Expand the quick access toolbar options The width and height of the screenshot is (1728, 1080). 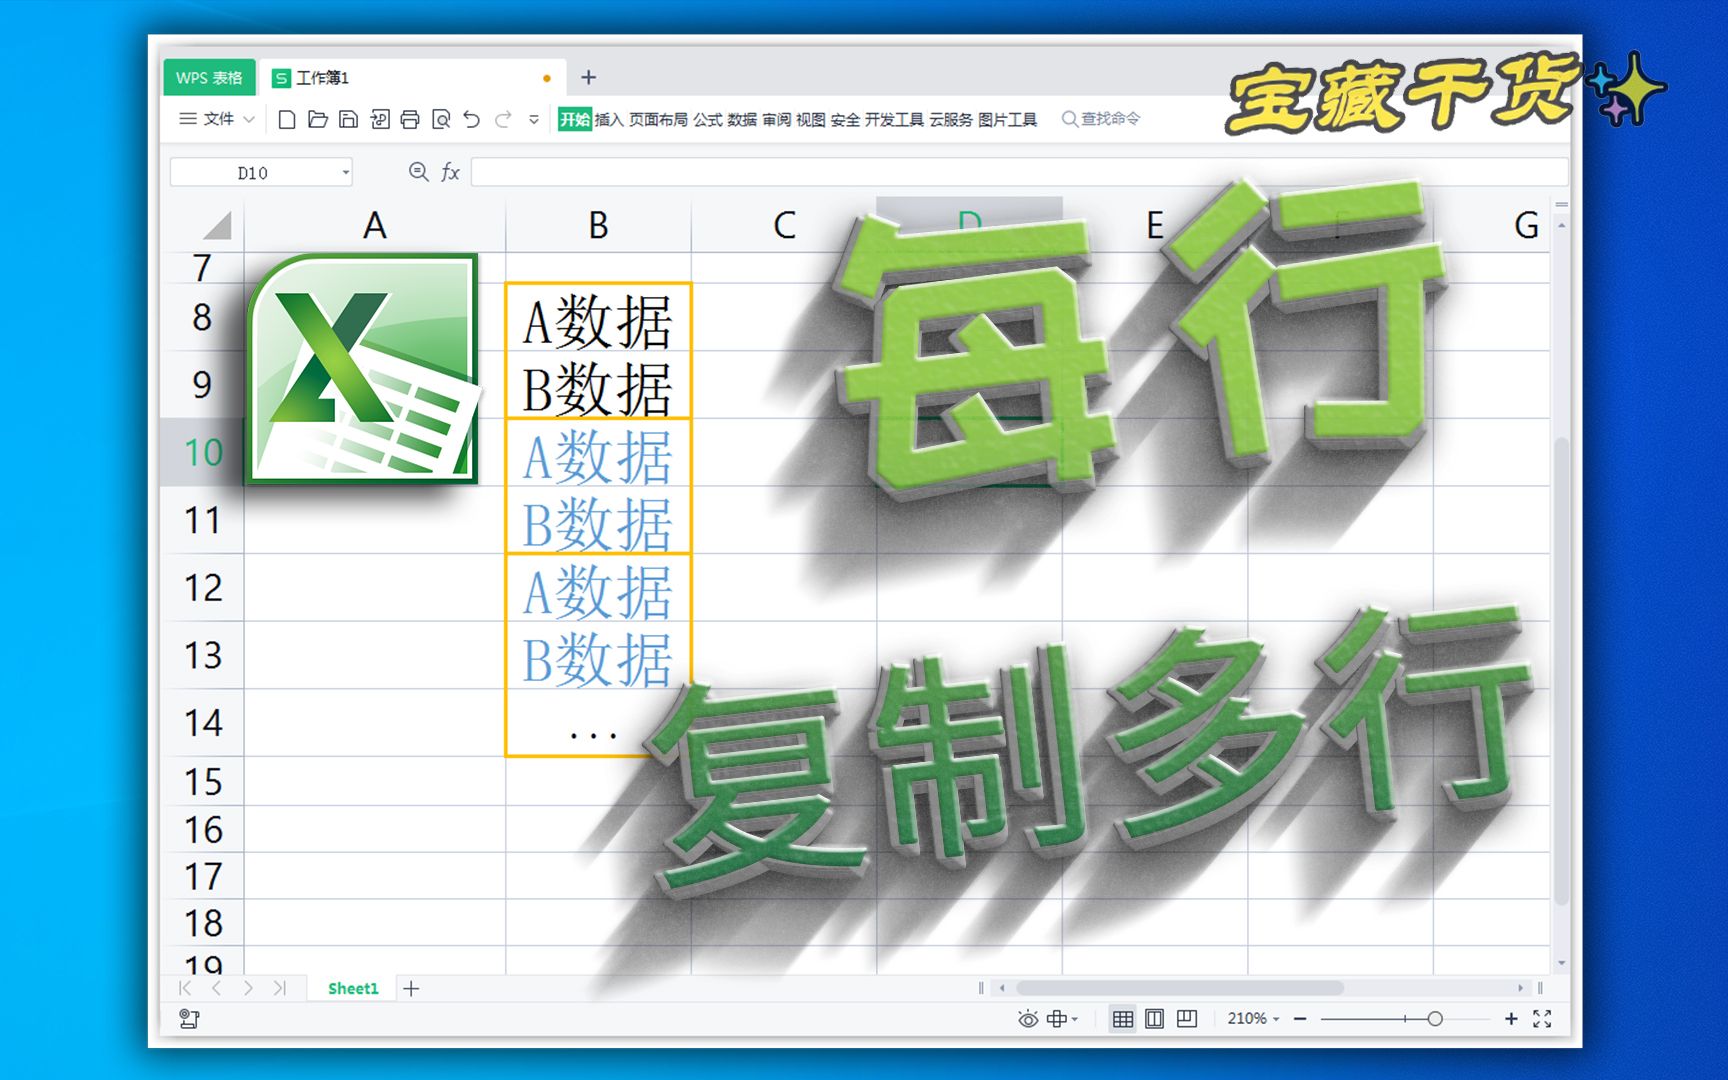[x=534, y=120]
